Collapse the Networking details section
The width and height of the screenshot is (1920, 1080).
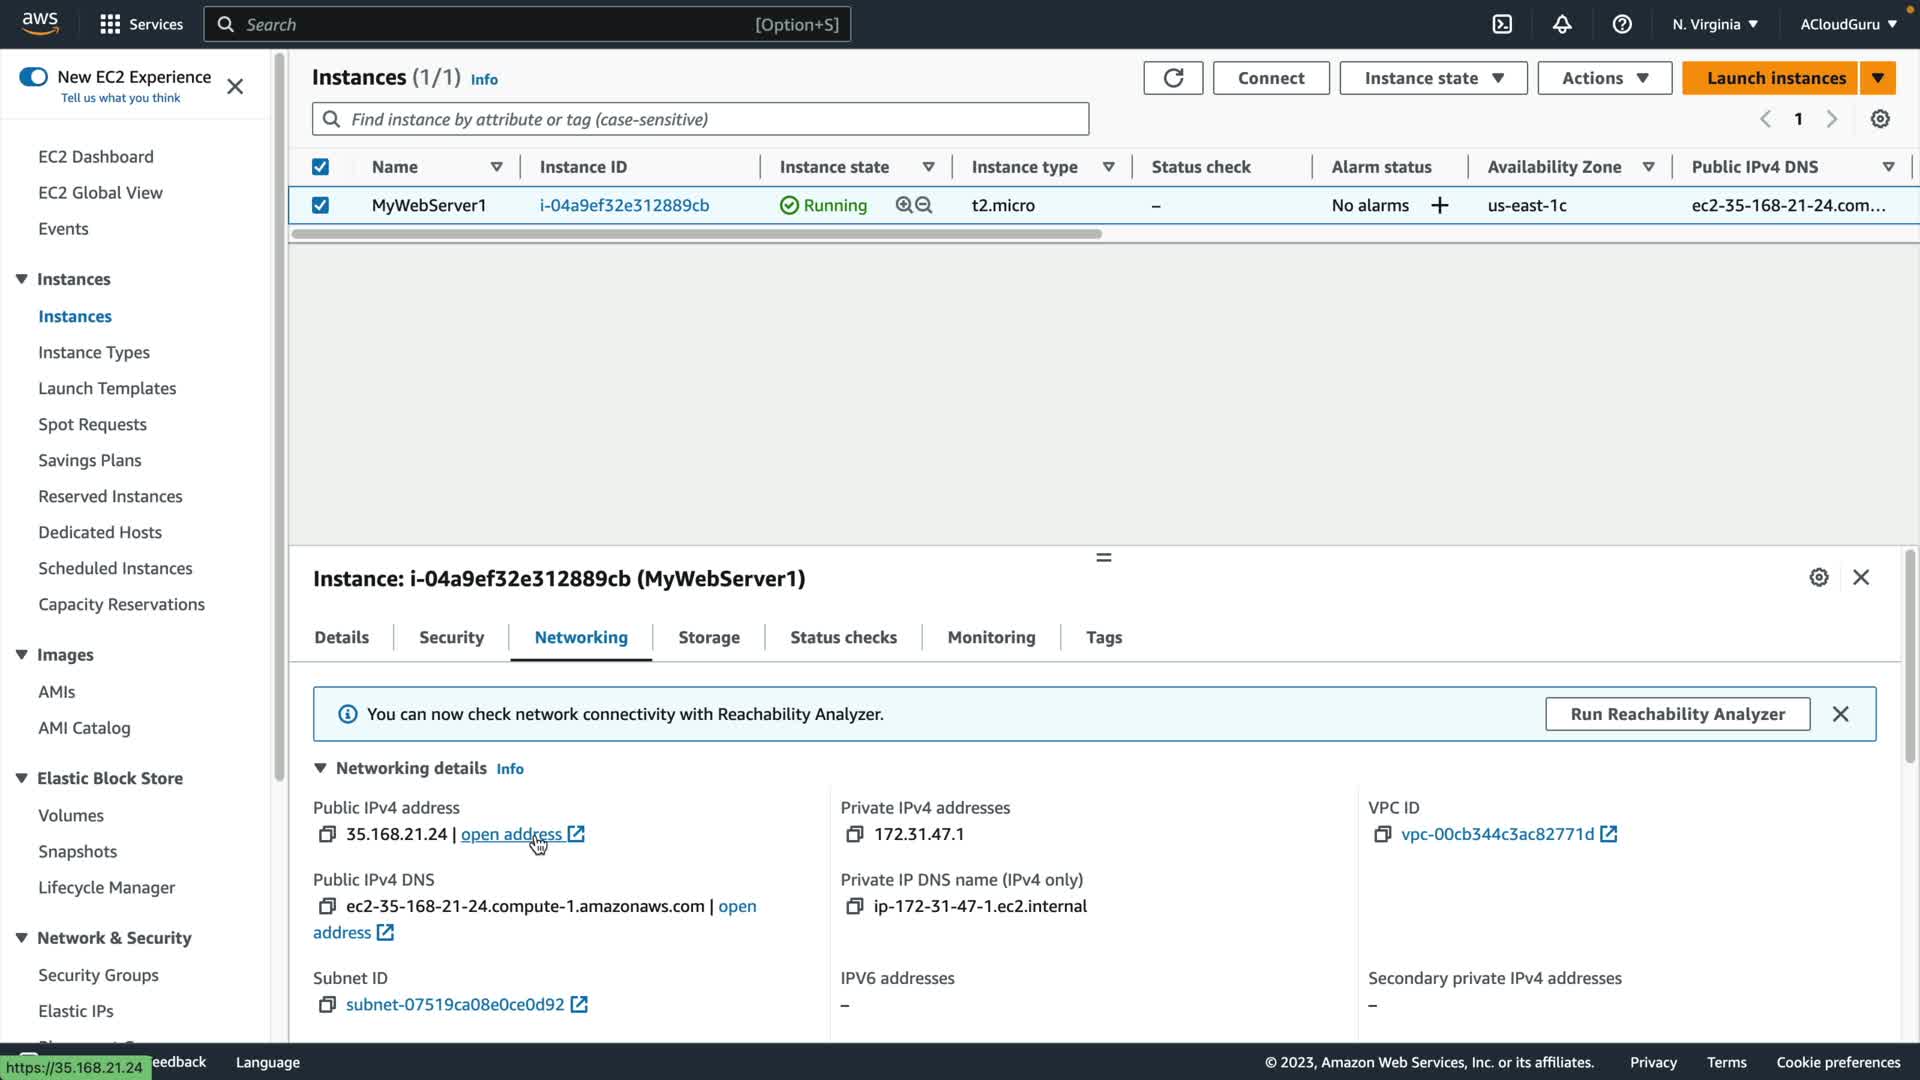pyautogui.click(x=320, y=768)
